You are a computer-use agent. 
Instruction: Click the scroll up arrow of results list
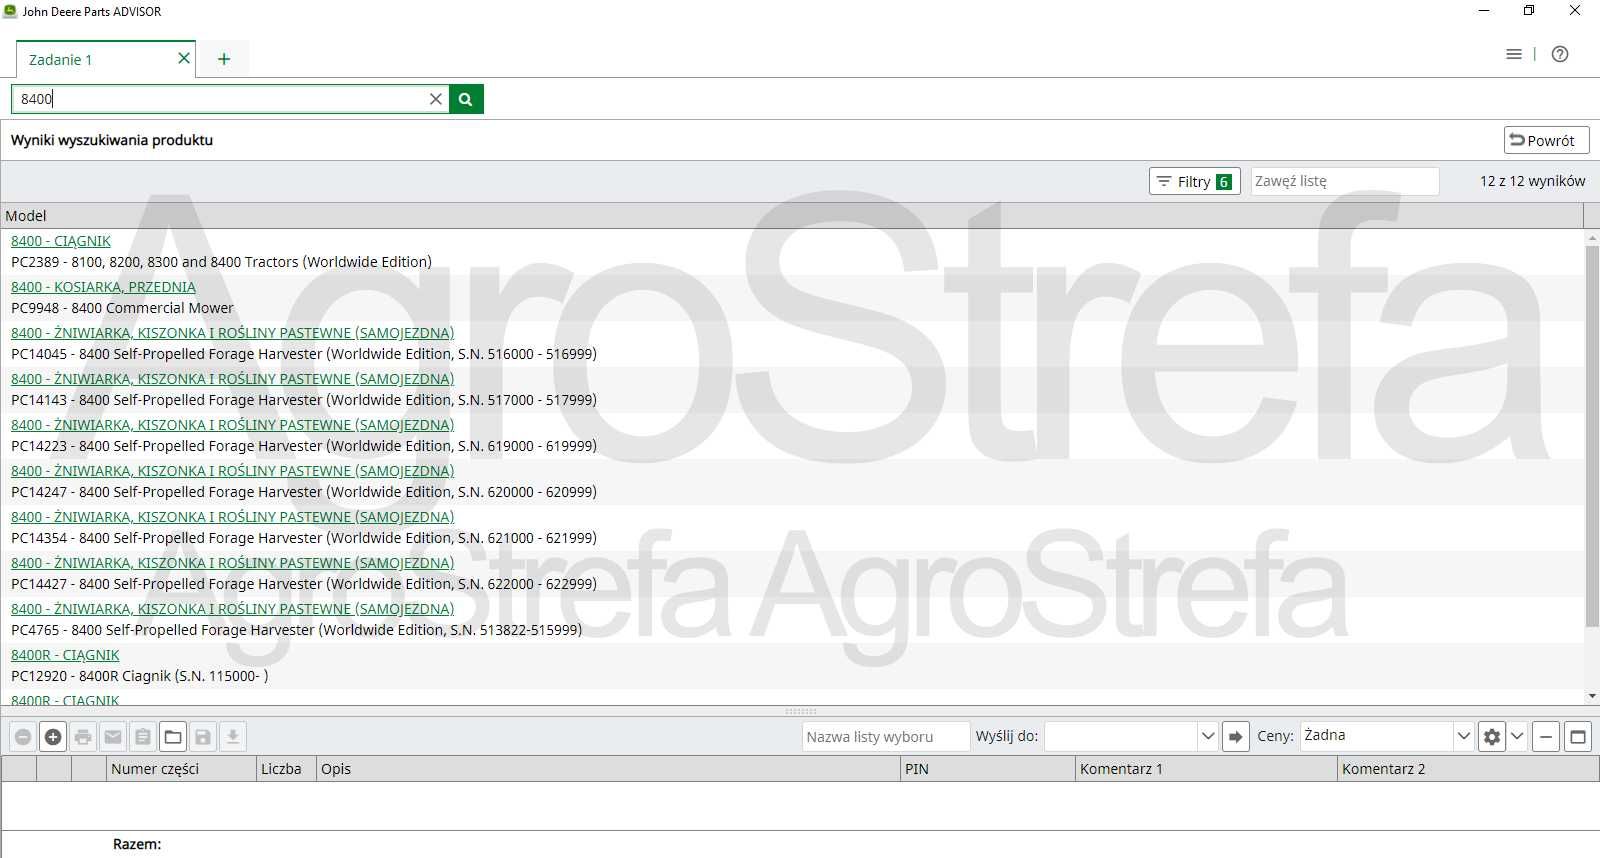1592,238
